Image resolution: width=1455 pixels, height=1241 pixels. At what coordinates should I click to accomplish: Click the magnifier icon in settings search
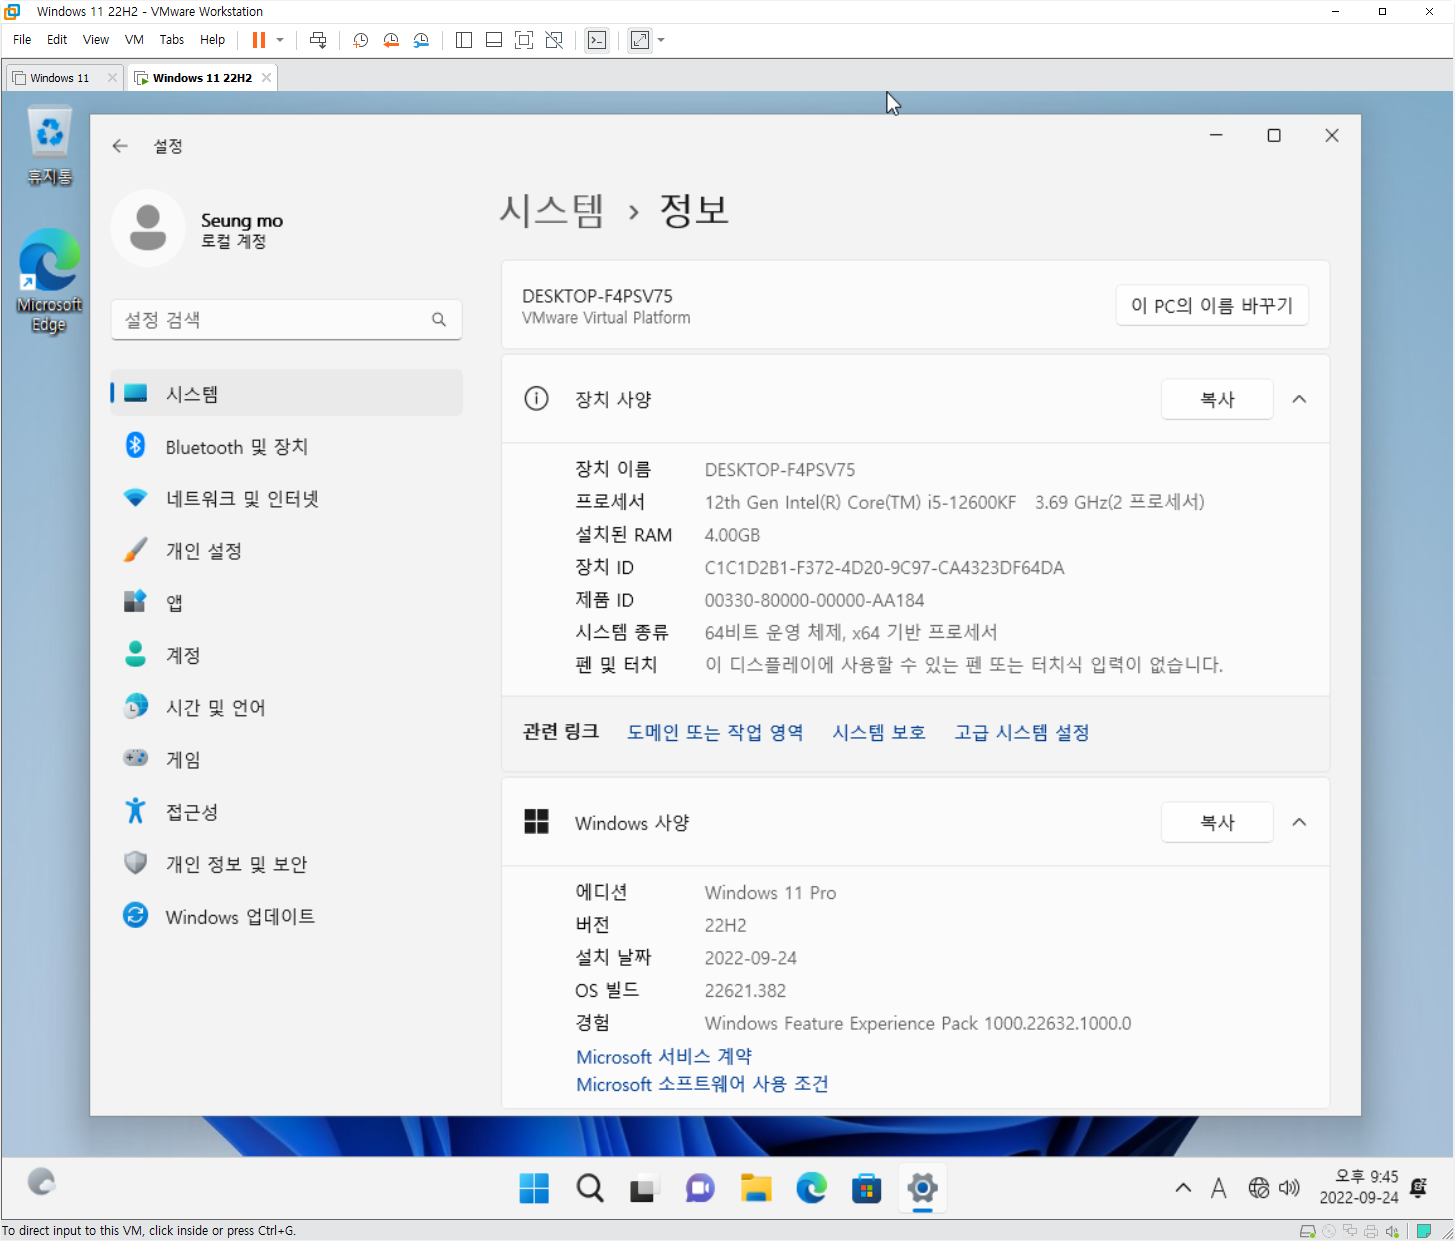tap(438, 320)
